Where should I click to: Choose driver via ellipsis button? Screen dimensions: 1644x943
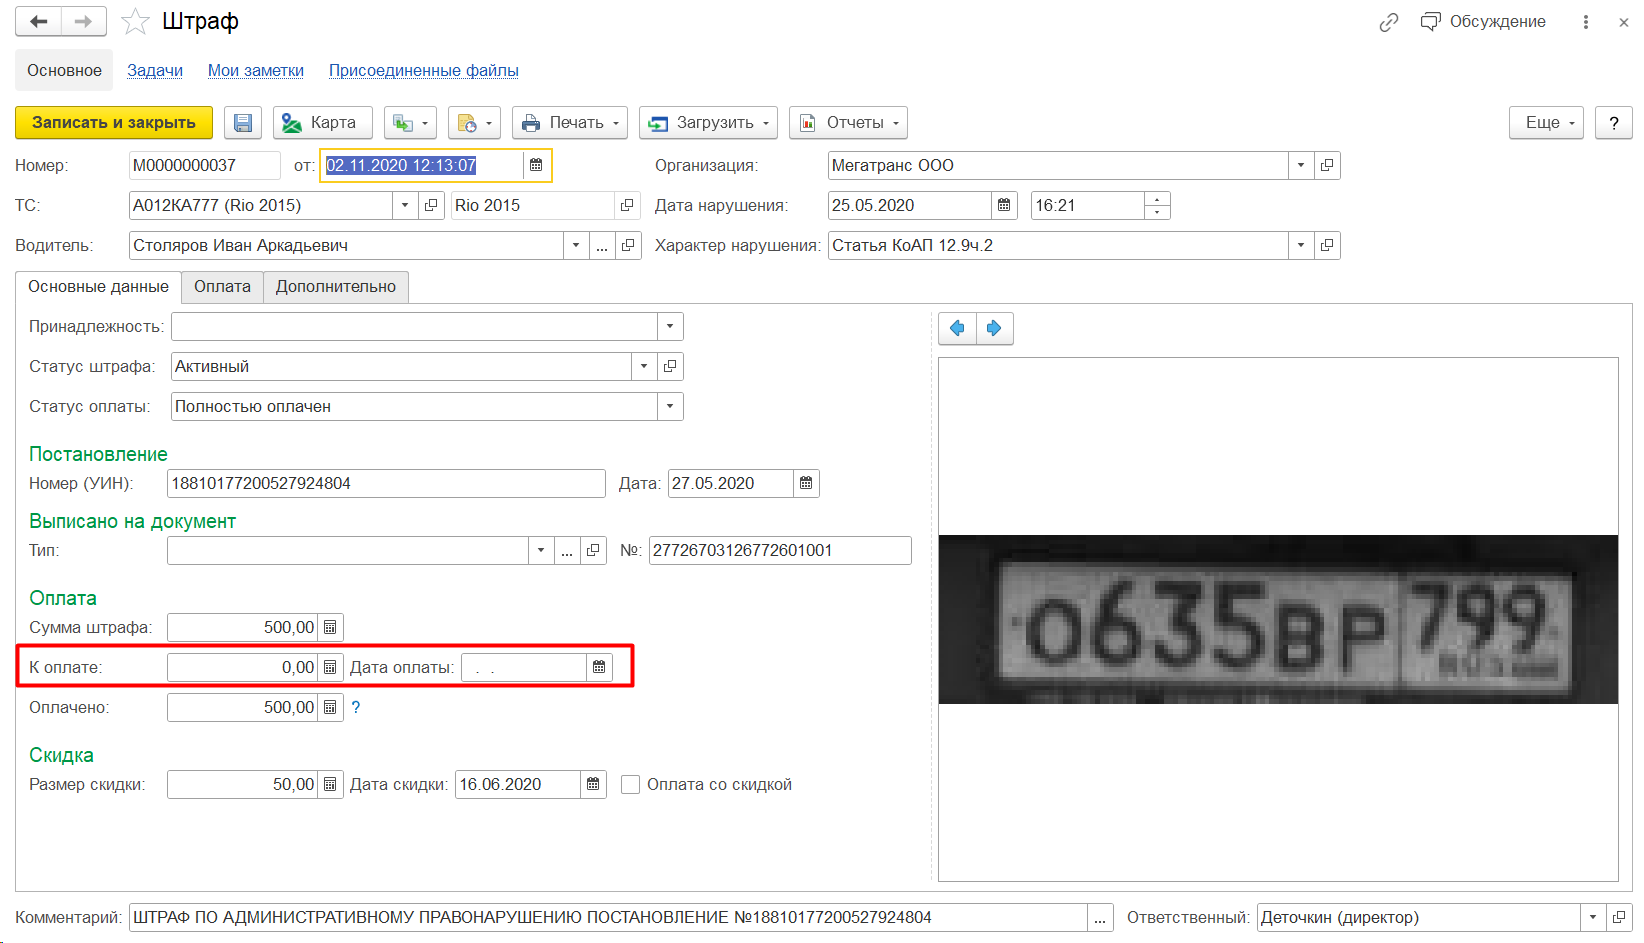pos(602,246)
